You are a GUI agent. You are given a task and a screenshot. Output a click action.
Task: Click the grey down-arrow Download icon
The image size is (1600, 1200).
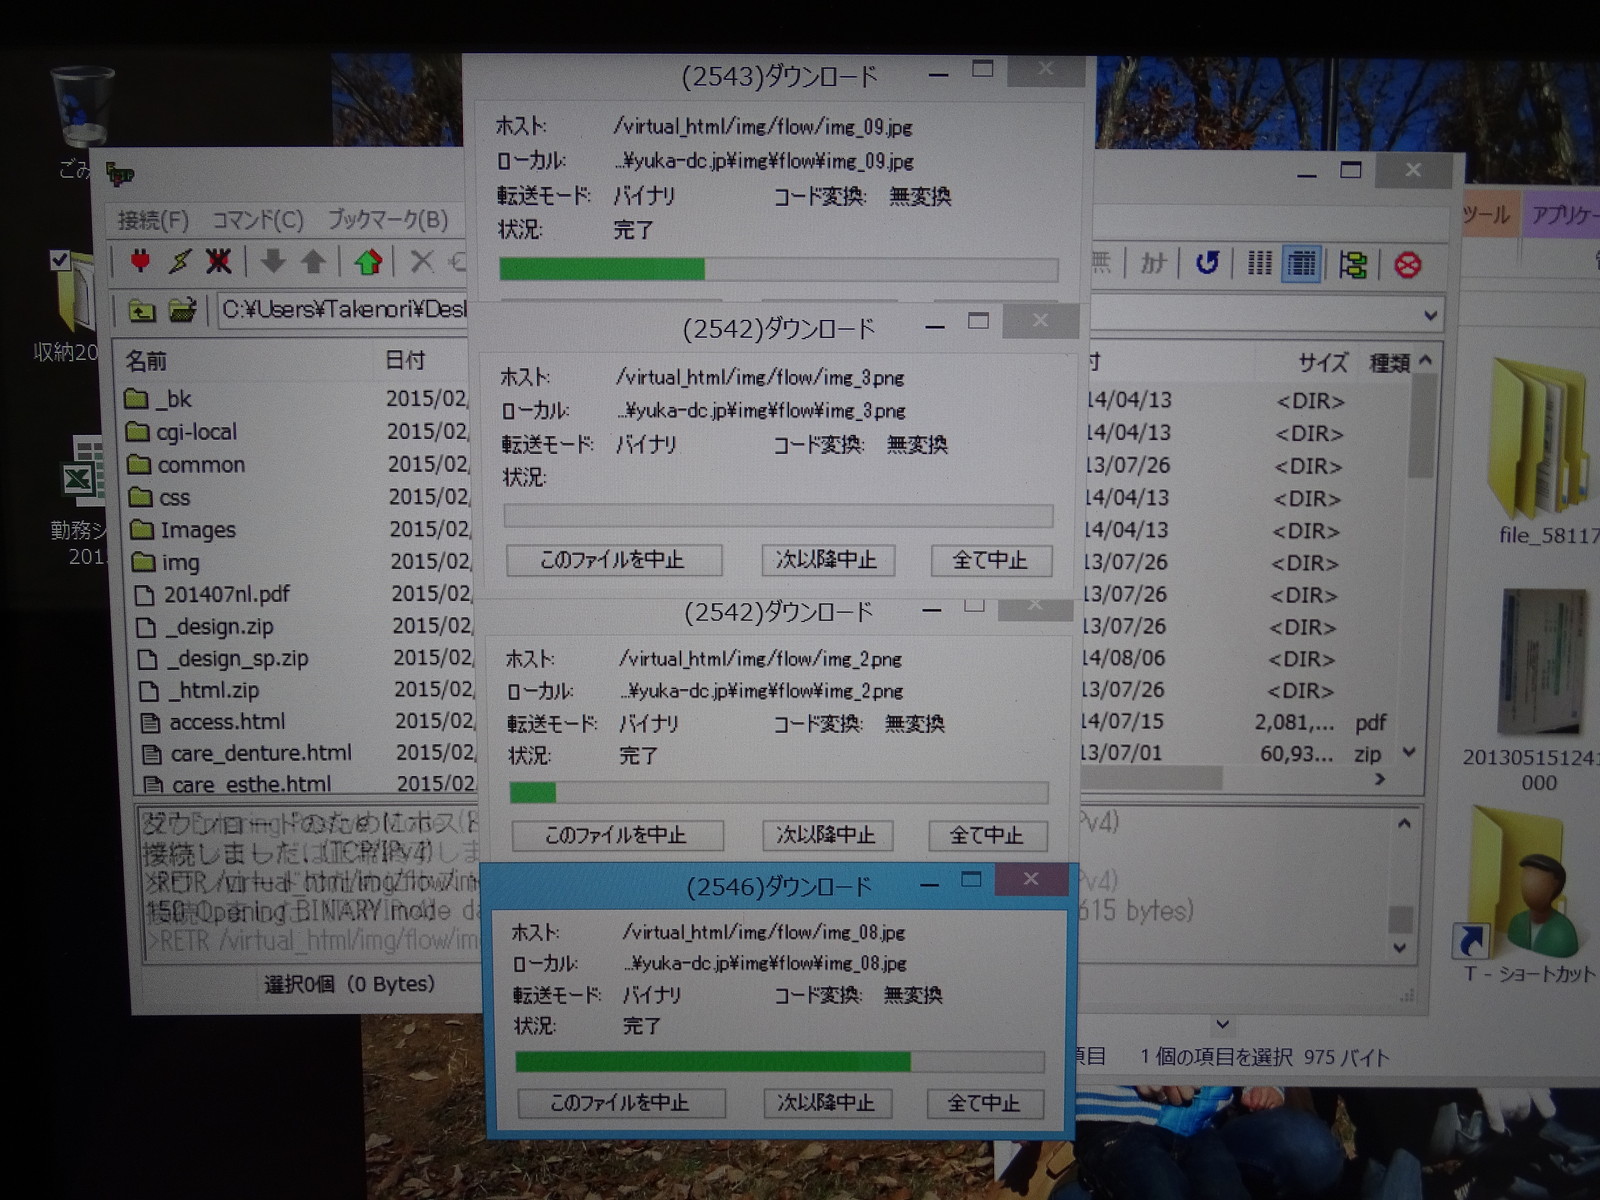click(x=273, y=262)
